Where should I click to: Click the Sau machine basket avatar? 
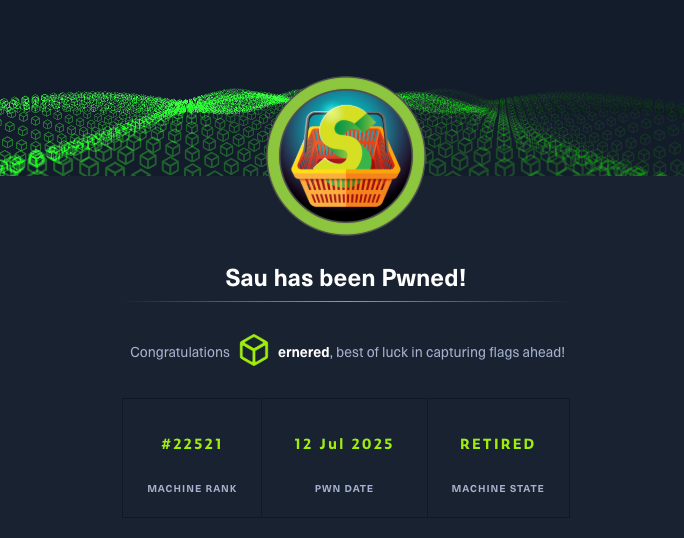pos(346,156)
